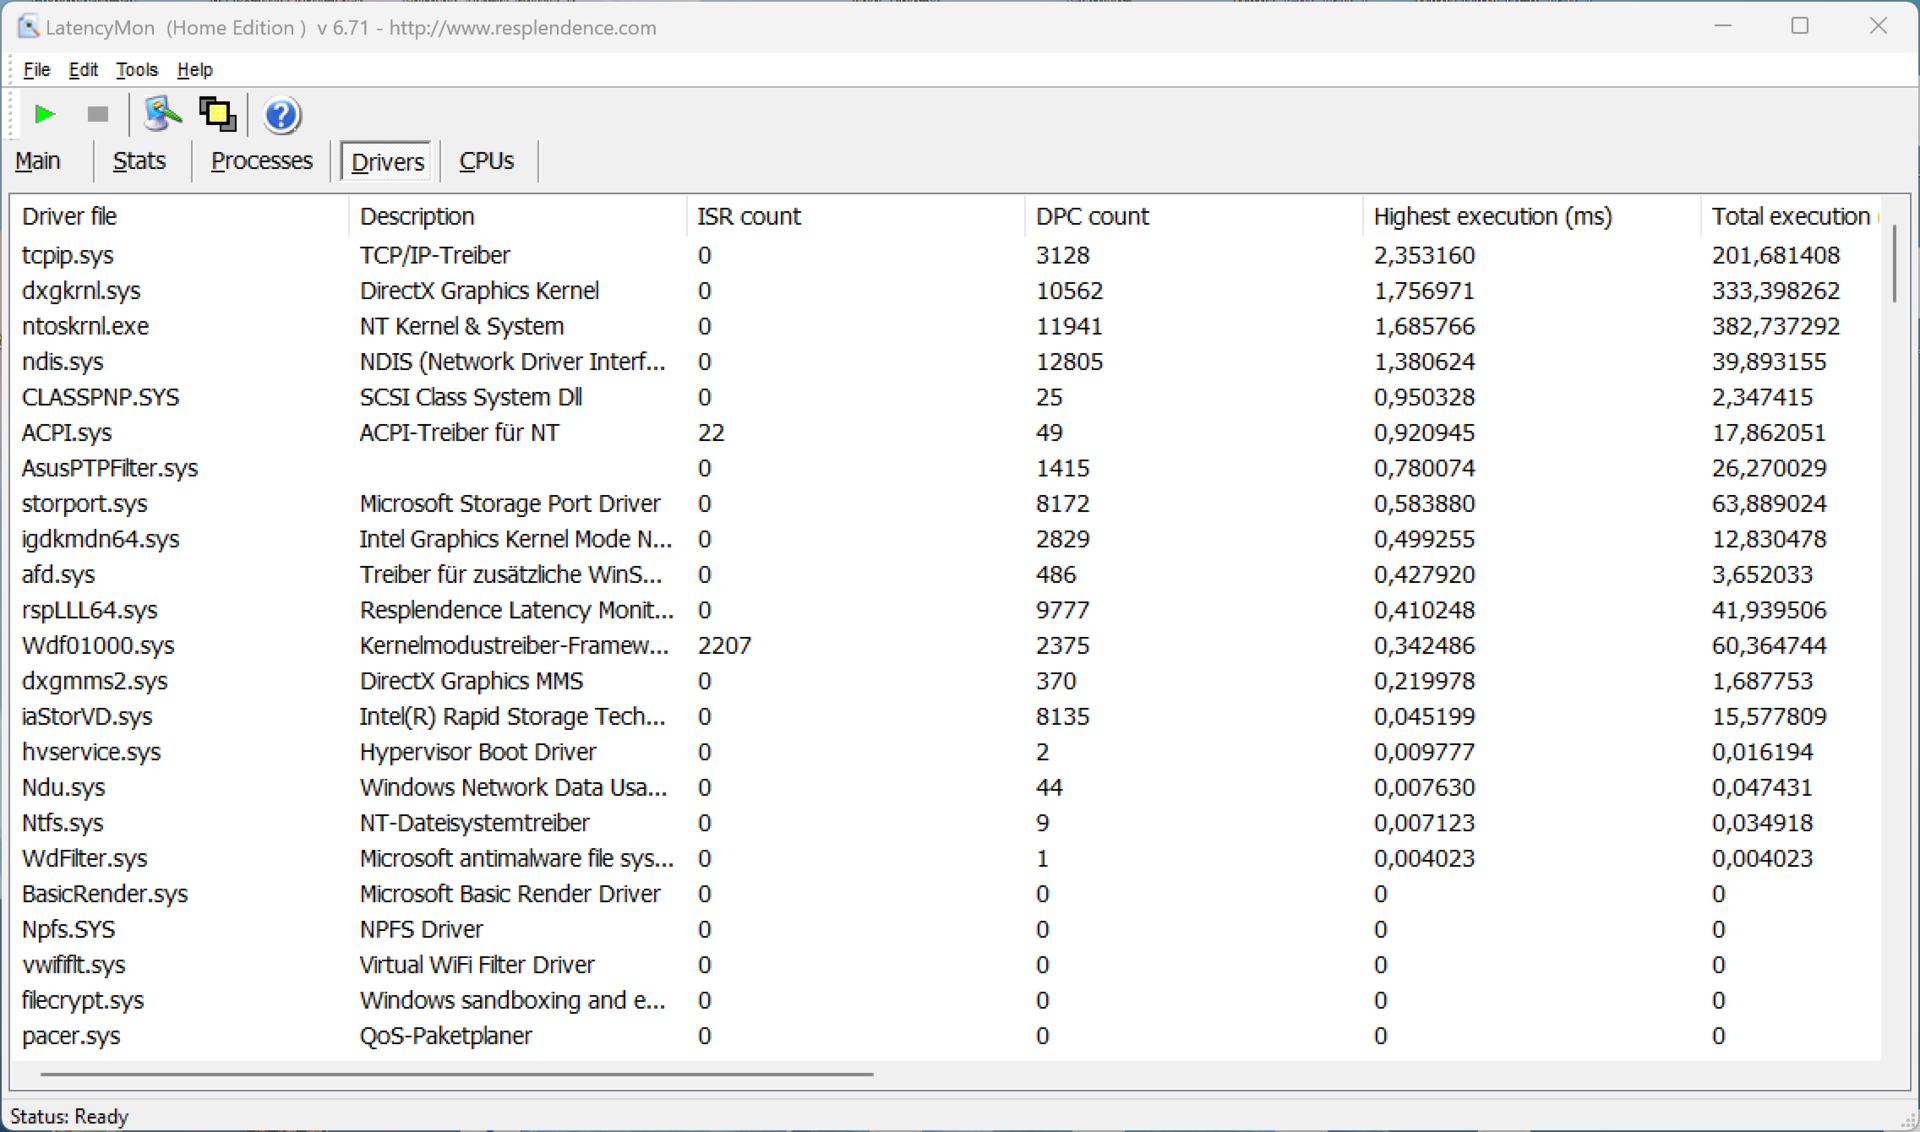The image size is (1920, 1132).
Task: Open the Tools menu
Action: 137,70
